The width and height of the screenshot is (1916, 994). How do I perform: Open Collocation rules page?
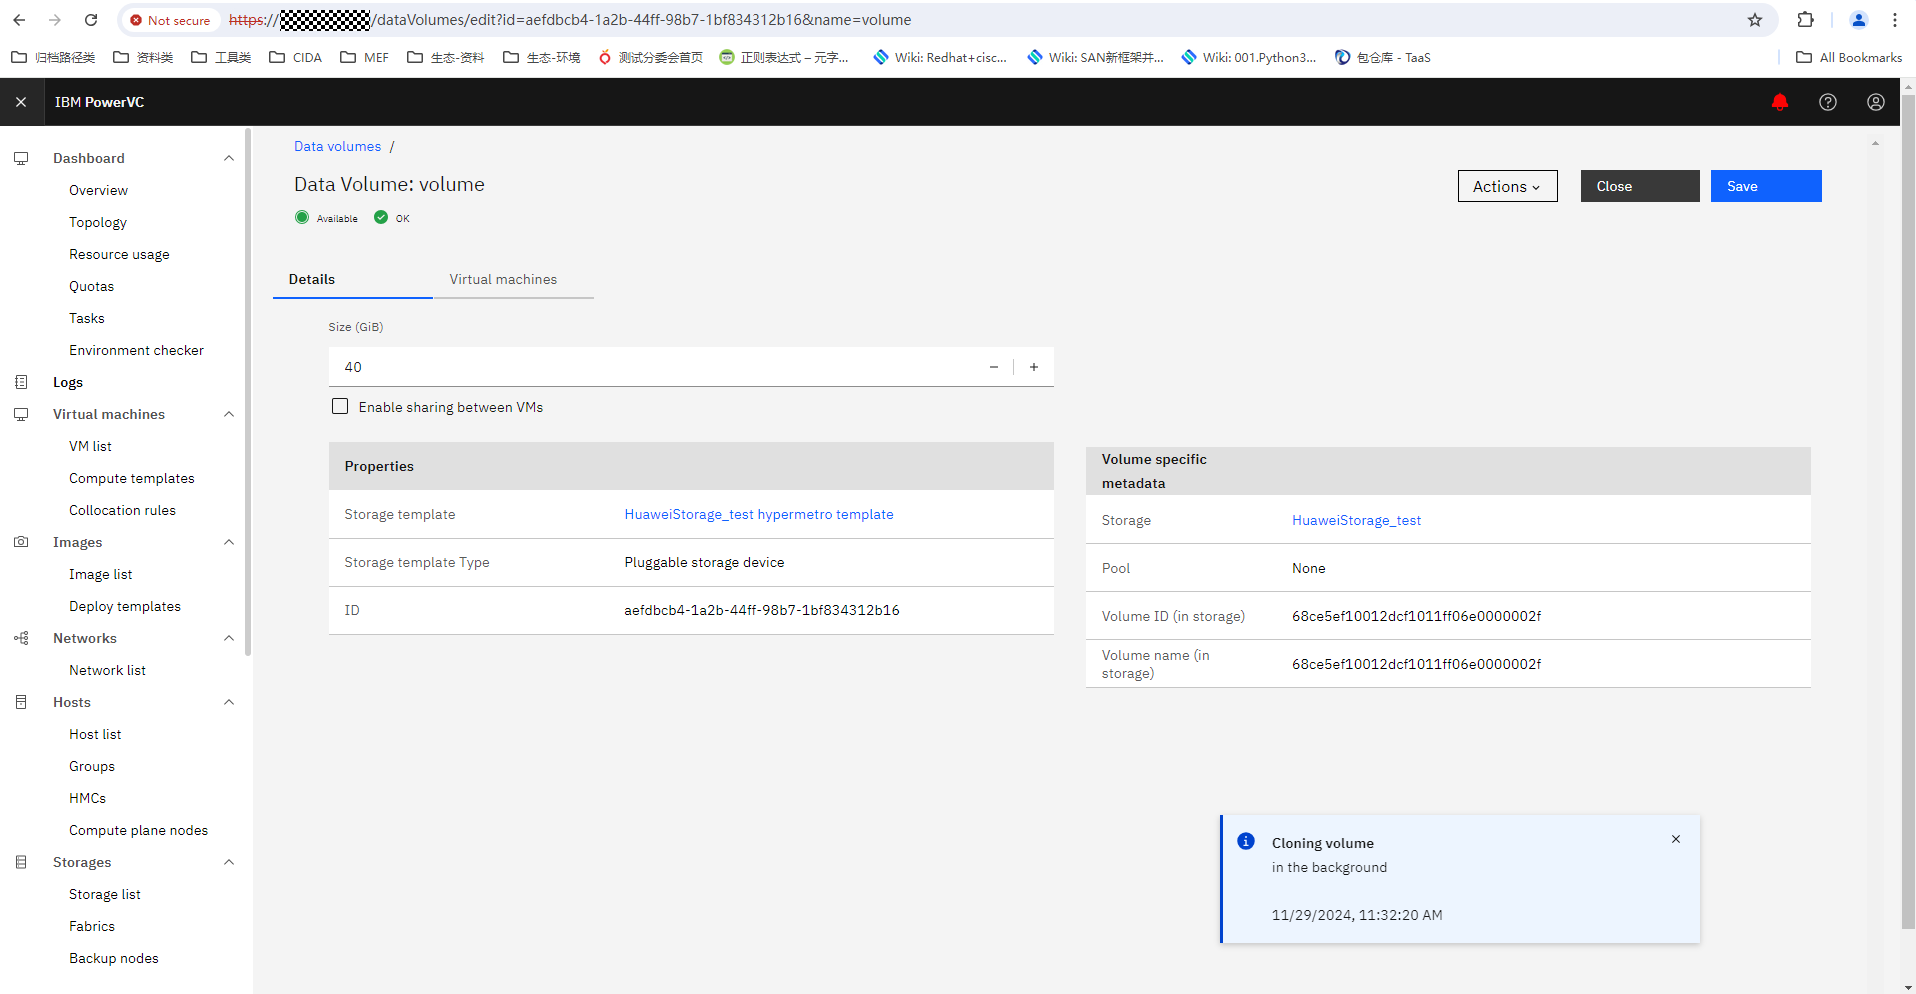122,510
